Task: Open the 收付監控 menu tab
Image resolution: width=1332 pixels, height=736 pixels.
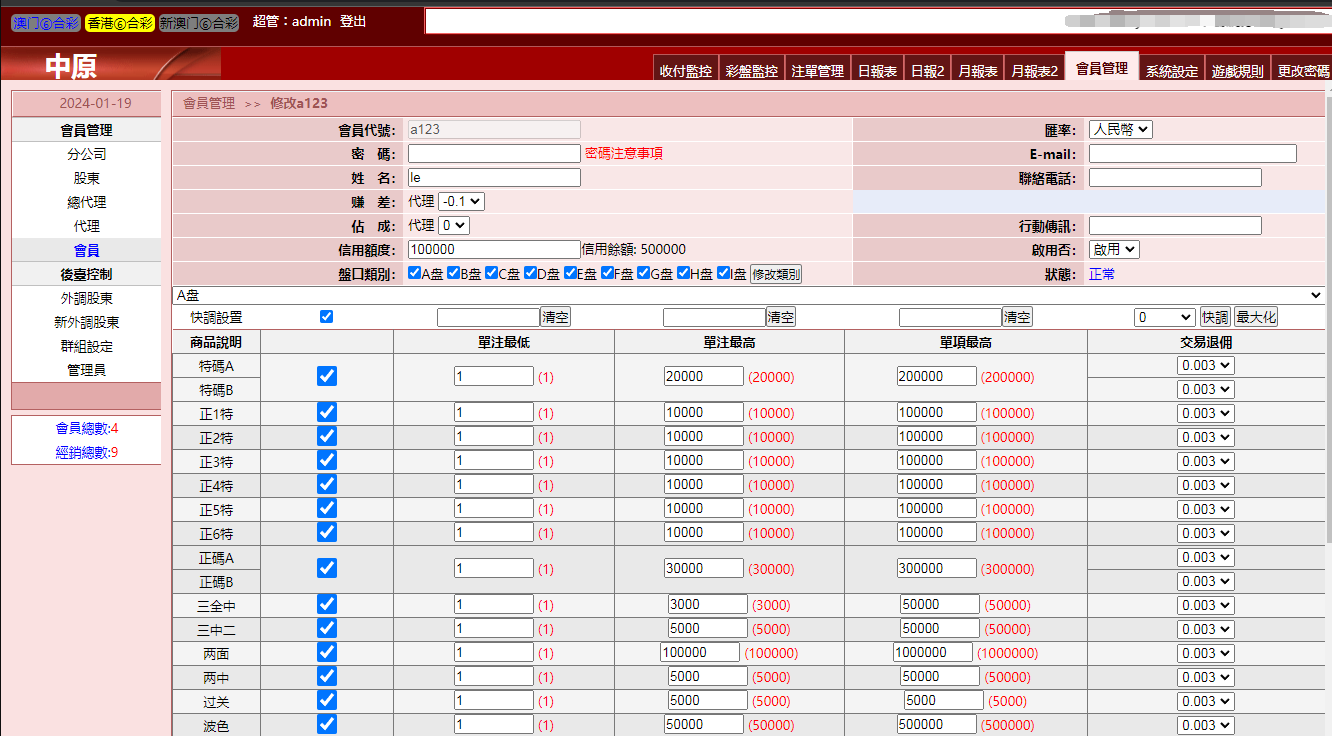Action: [685, 71]
